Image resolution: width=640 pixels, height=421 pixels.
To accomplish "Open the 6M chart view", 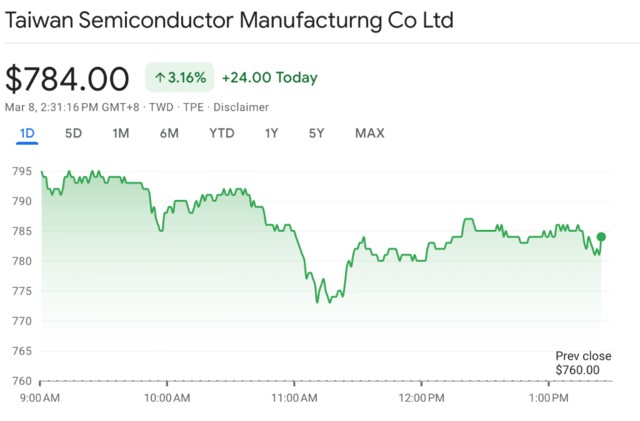I will pos(168,133).
